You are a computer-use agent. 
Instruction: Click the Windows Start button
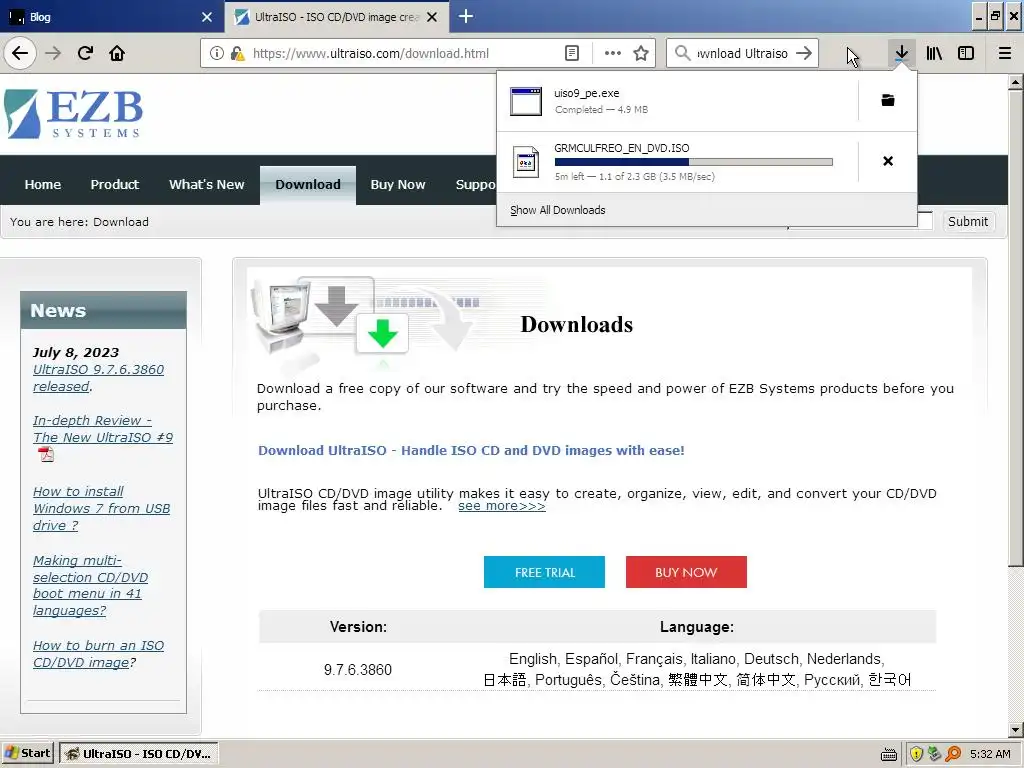point(27,754)
